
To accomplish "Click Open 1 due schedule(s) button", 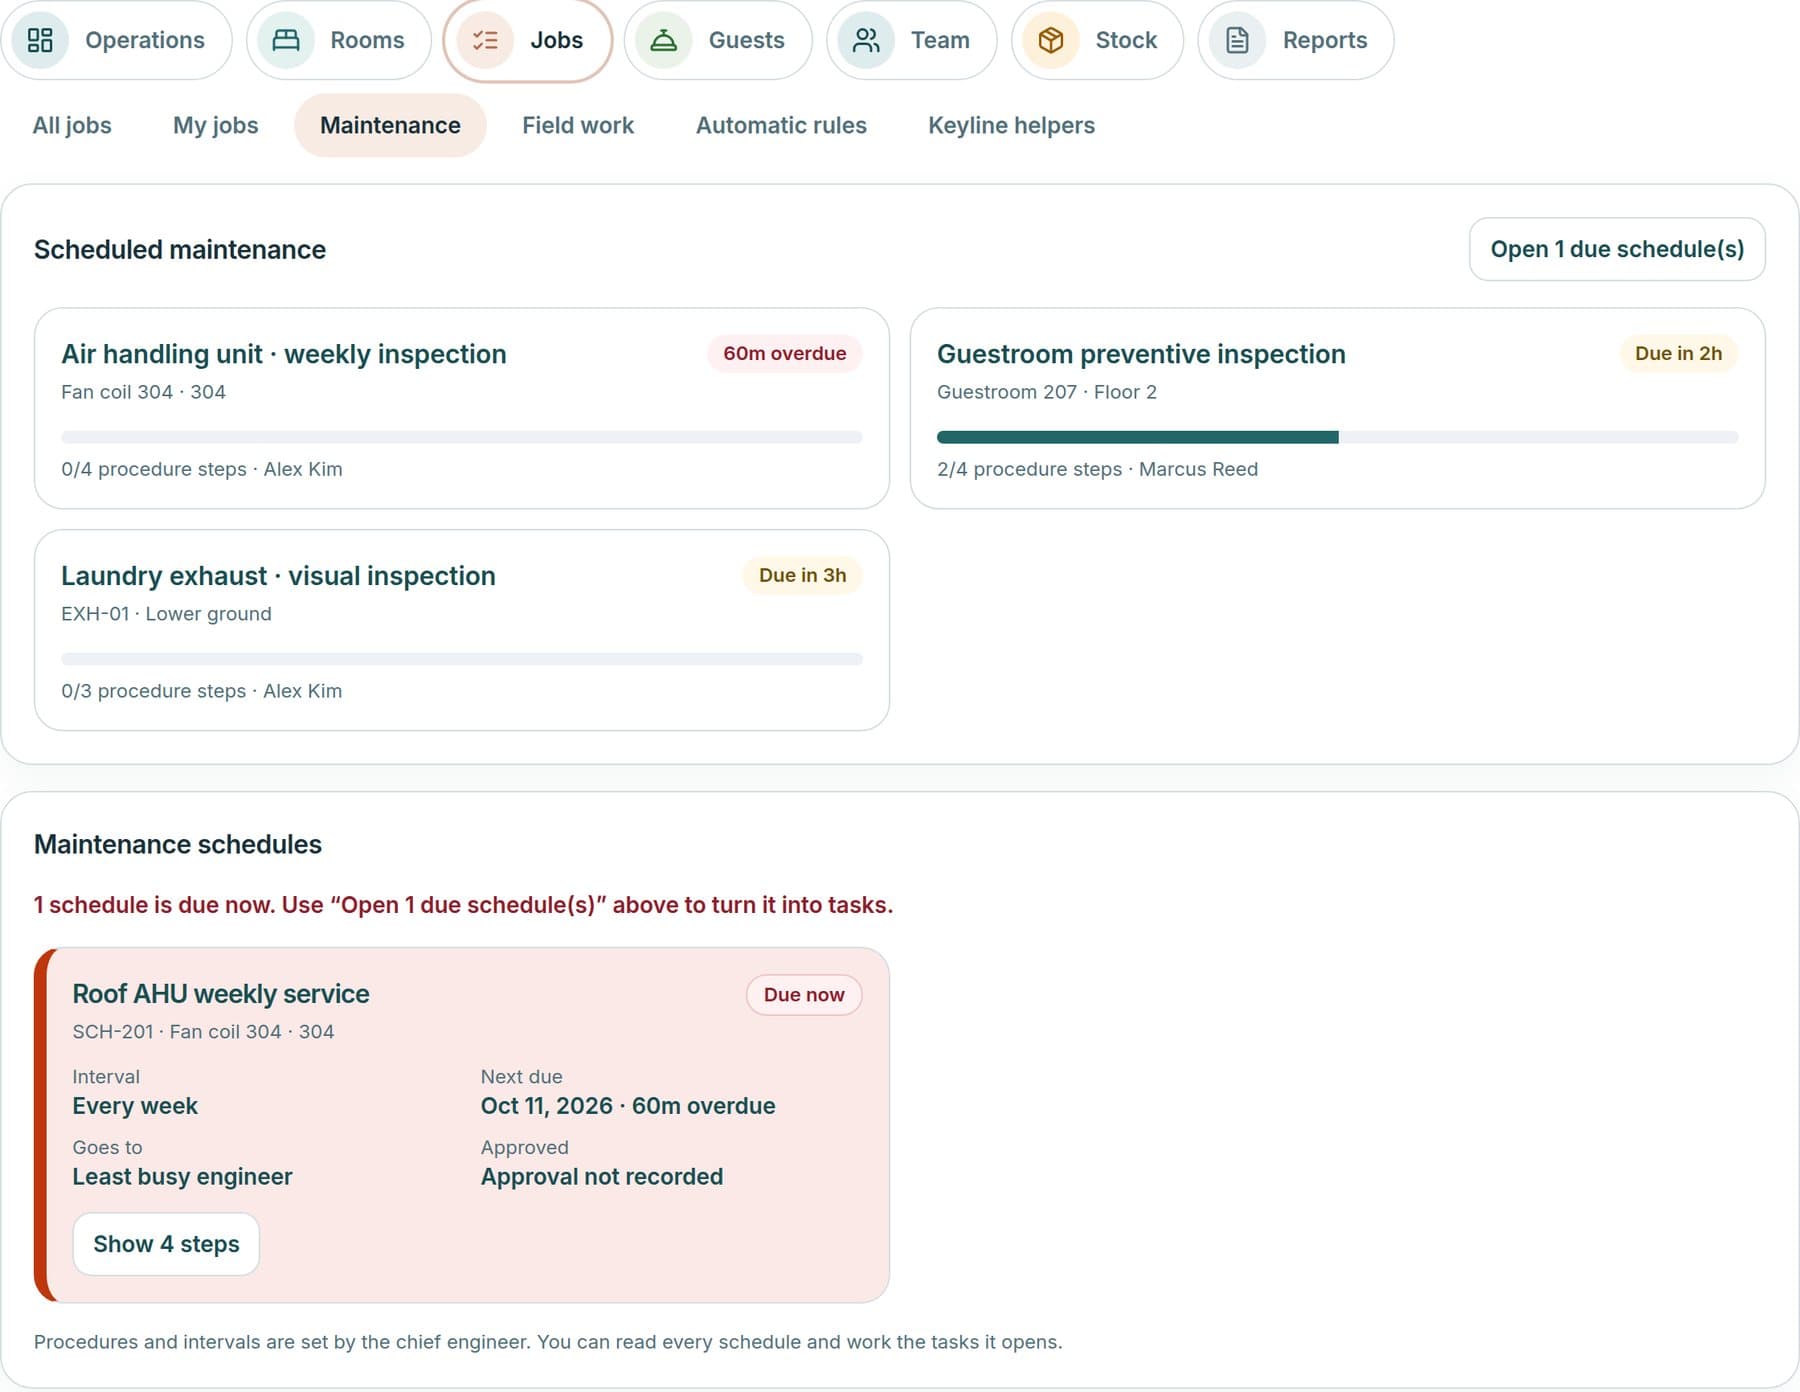I will pyautogui.click(x=1617, y=249).
